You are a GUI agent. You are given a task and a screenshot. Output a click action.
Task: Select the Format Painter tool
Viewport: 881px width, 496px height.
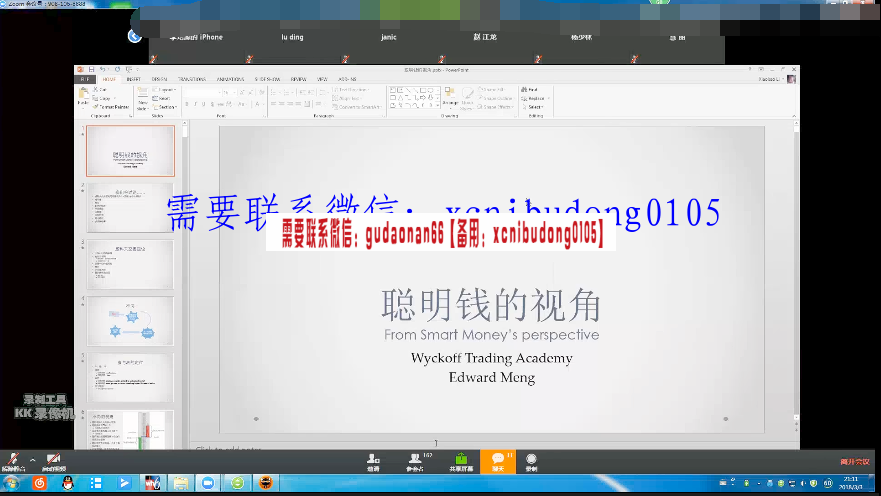[111, 107]
